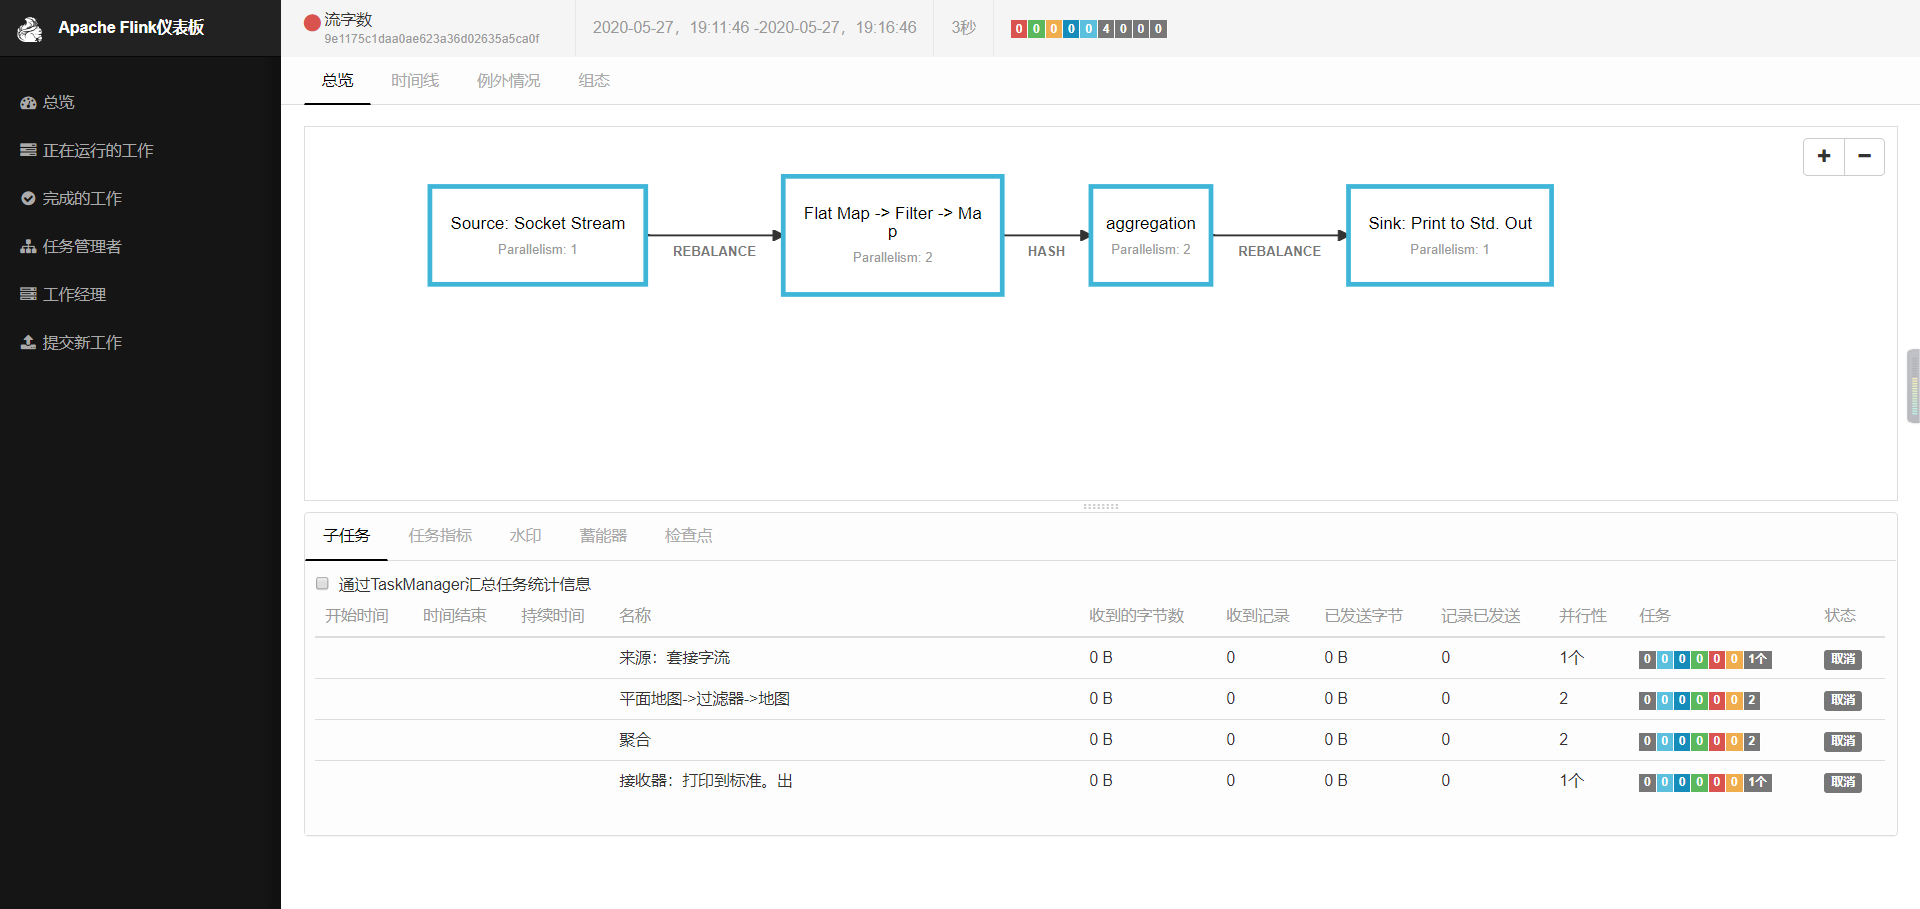The image size is (1920, 909).
Task: Open the 蓄能器 (Accumulators) tab
Action: (x=602, y=536)
